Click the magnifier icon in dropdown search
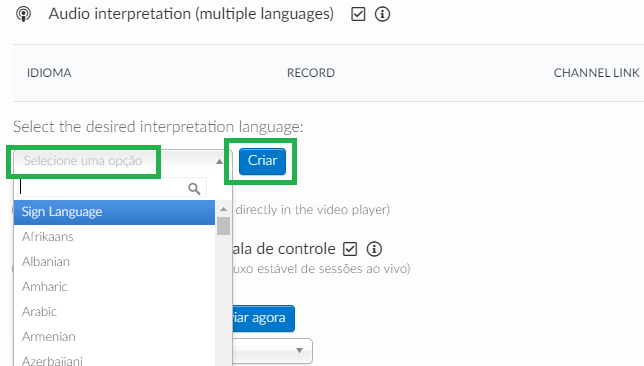This screenshot has height=366, width=644. (x=194, y=189)
